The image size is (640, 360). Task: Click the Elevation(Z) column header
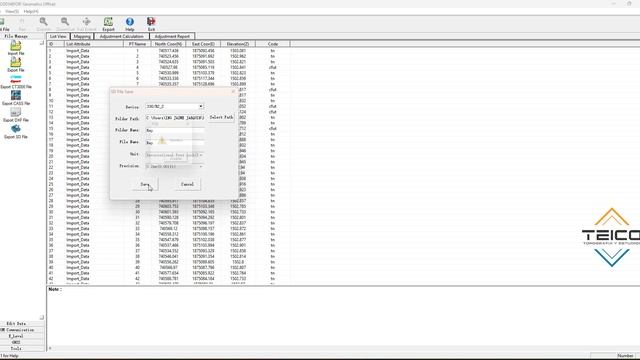[x=238, y=44]
